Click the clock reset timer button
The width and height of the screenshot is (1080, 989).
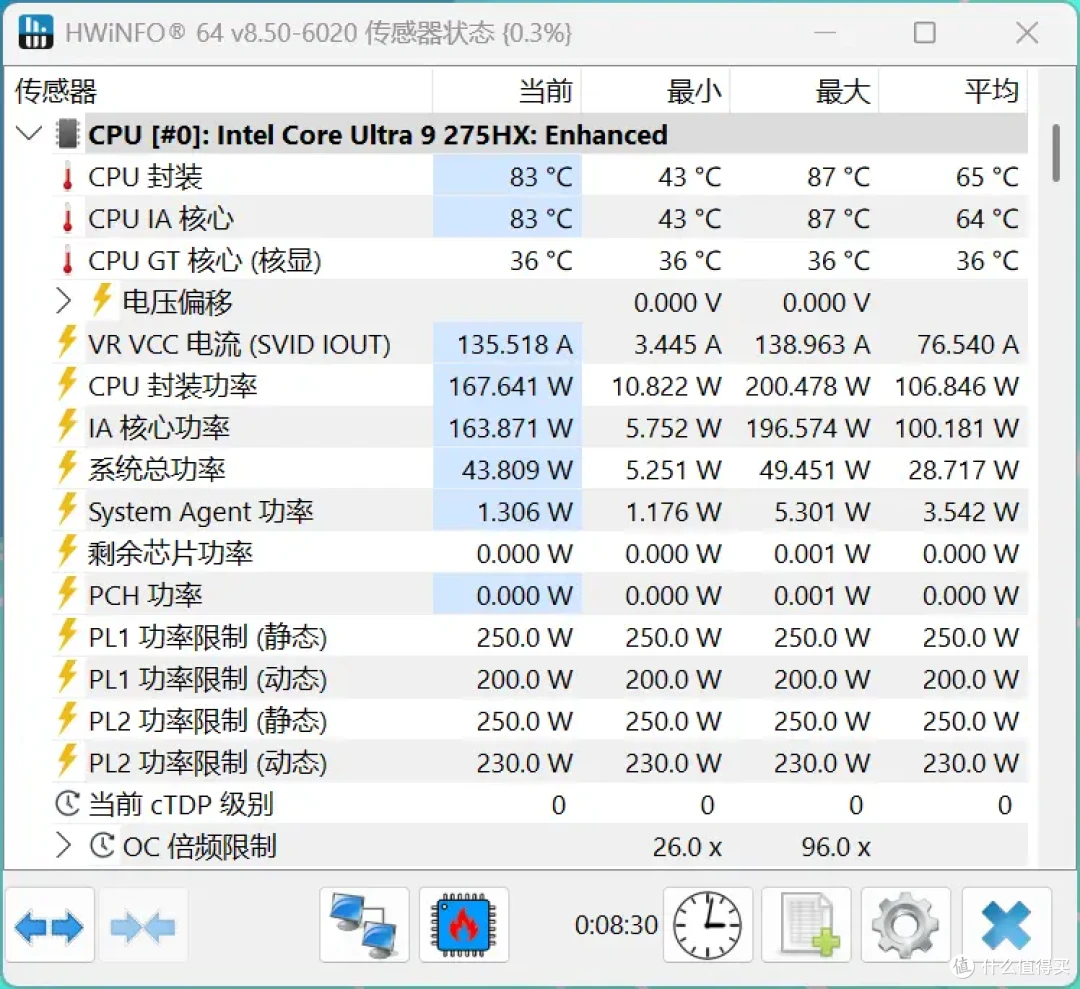pyautogui.click(x=707, y=925)
